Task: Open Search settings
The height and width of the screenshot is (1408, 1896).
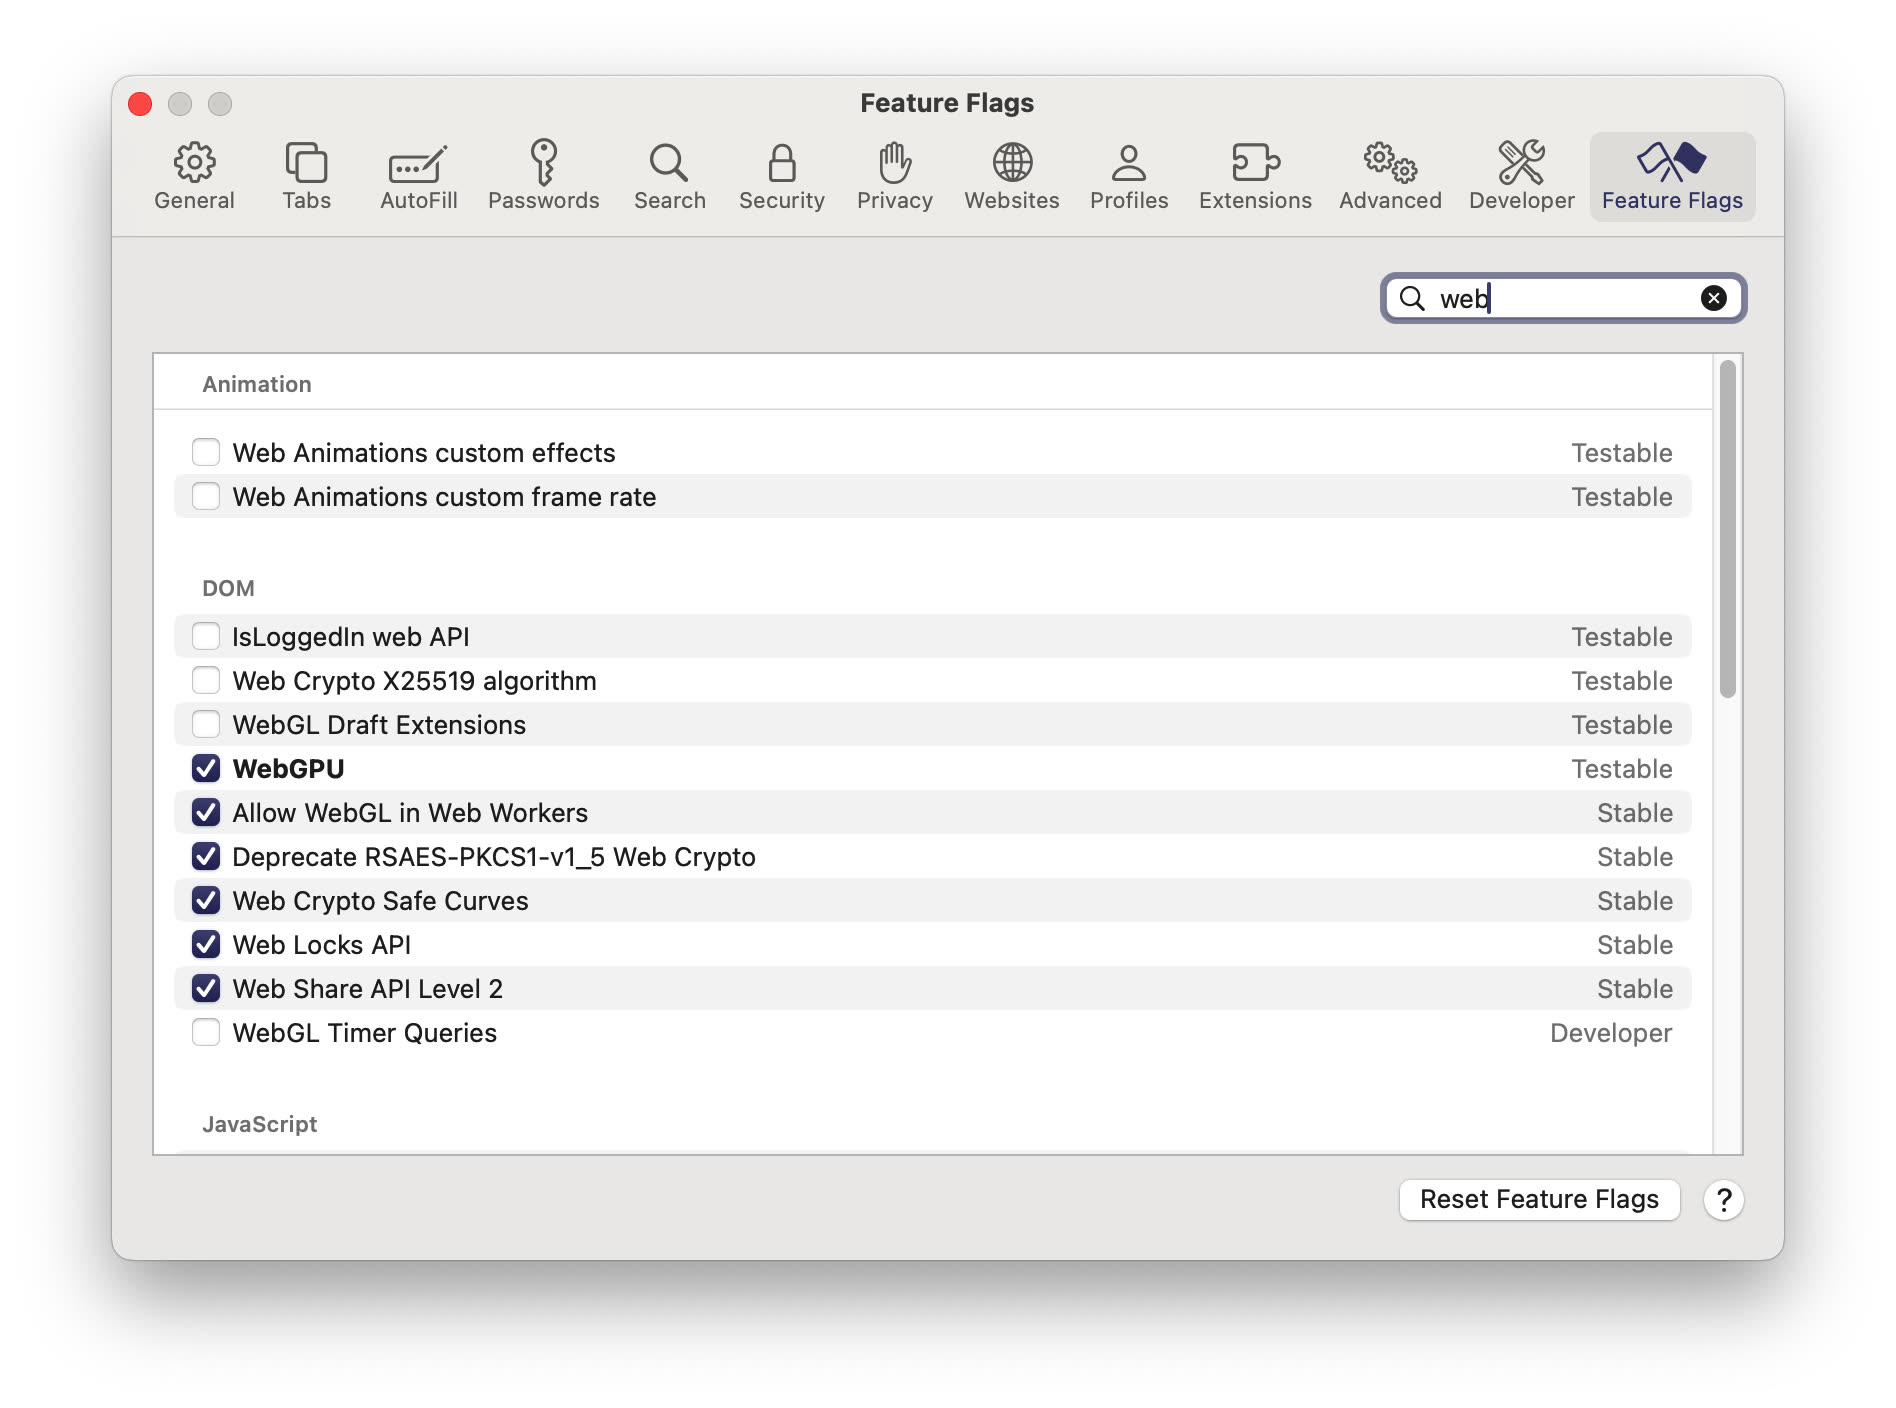Action: pos(669,176)
